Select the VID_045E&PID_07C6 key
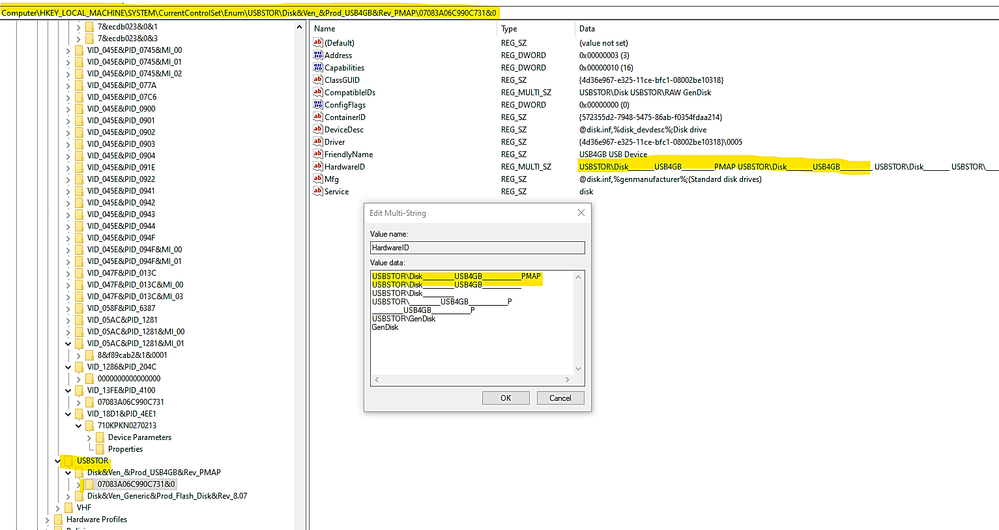The image size is (999, 530). tap(122, 97)
